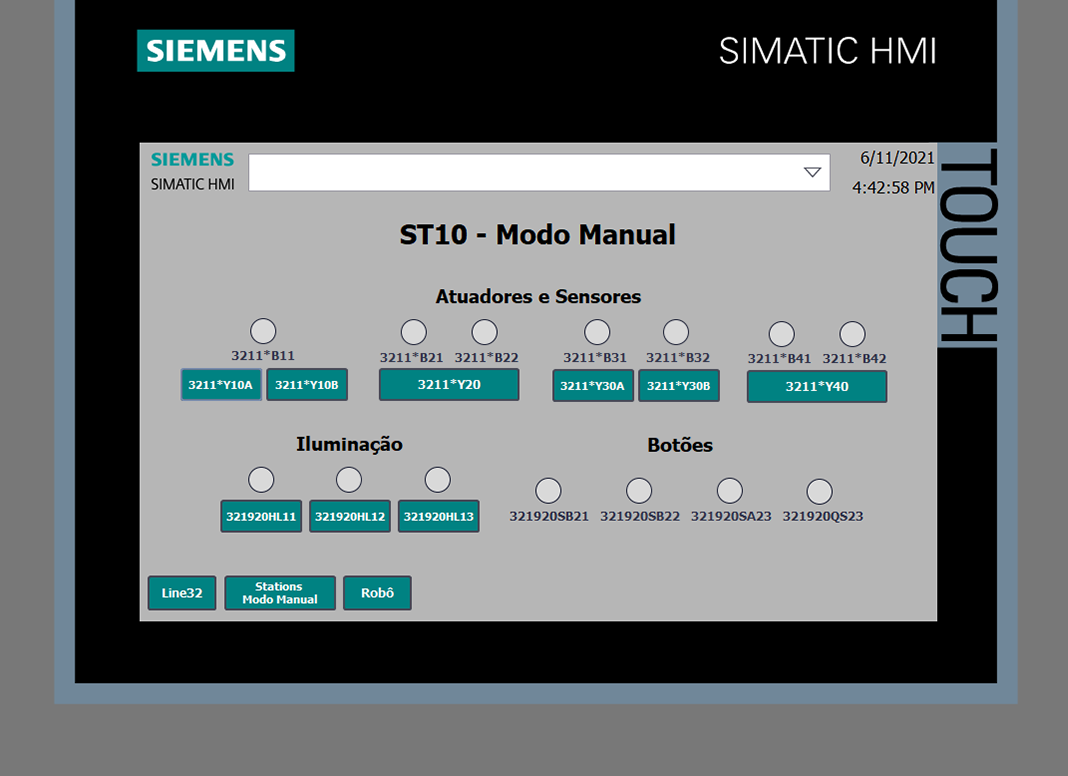Click the 4:42:58 PM time display
This screenshot has width=1068, height=776.
pos(893,187)
